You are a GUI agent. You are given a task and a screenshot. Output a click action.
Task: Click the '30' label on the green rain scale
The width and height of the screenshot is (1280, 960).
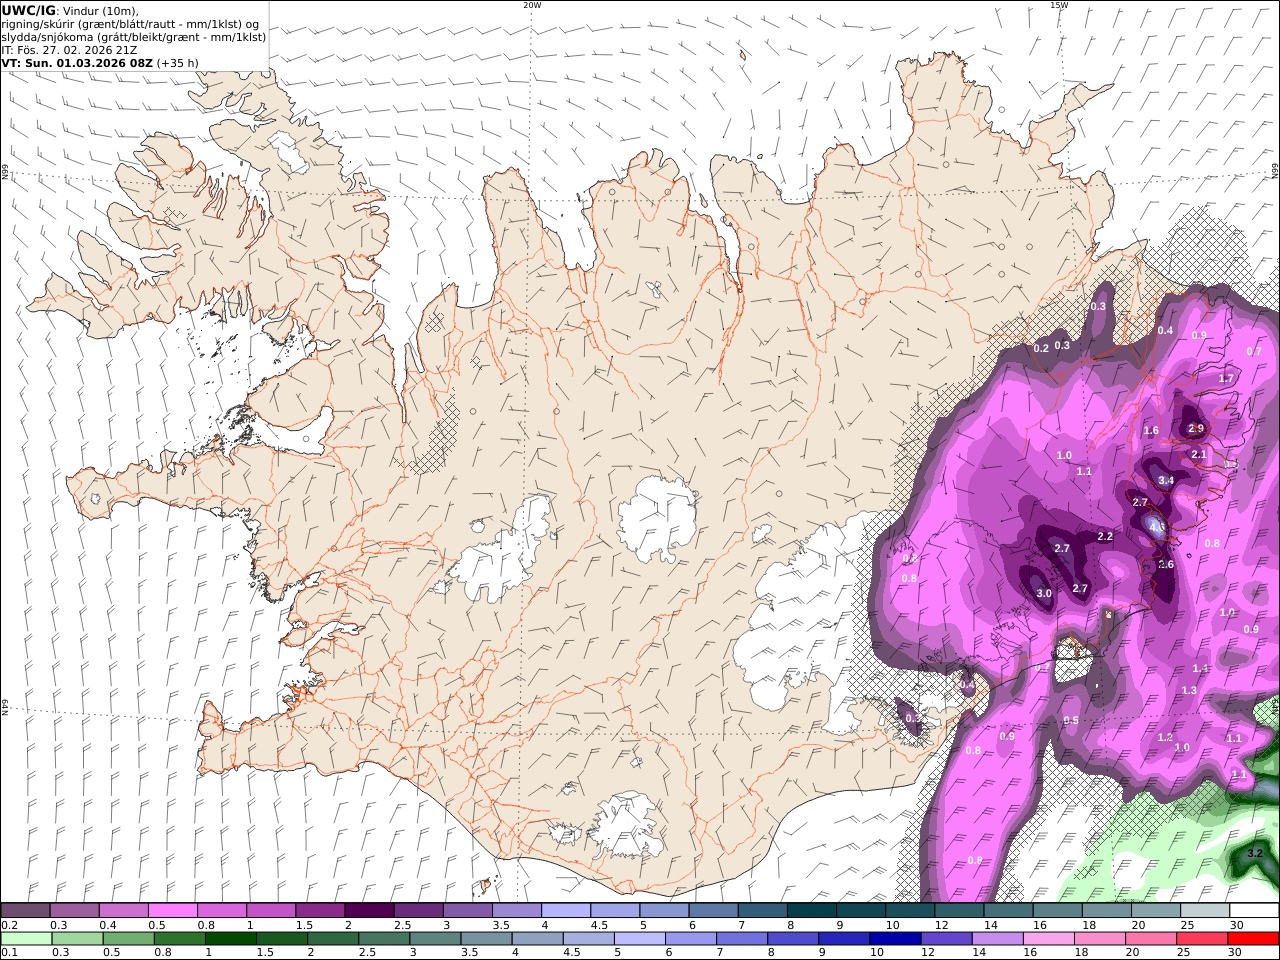[x=1236, y=952]
